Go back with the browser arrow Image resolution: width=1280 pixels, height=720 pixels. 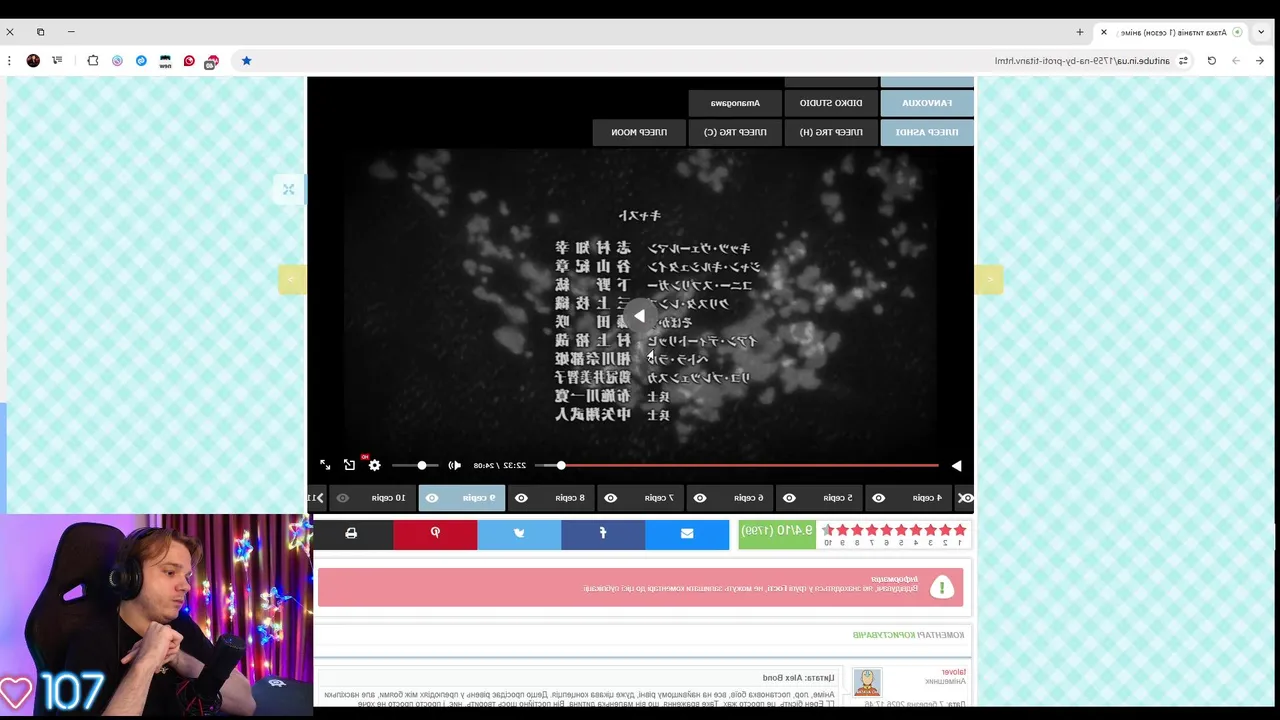1259,61
